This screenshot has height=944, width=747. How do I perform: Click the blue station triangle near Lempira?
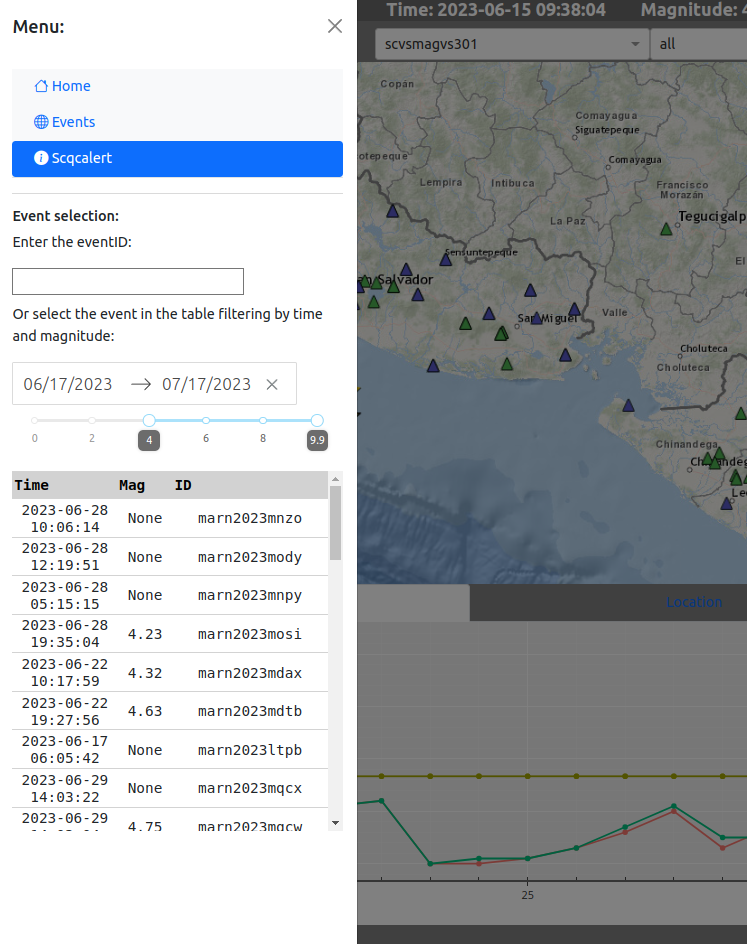[x=393, y=212]
